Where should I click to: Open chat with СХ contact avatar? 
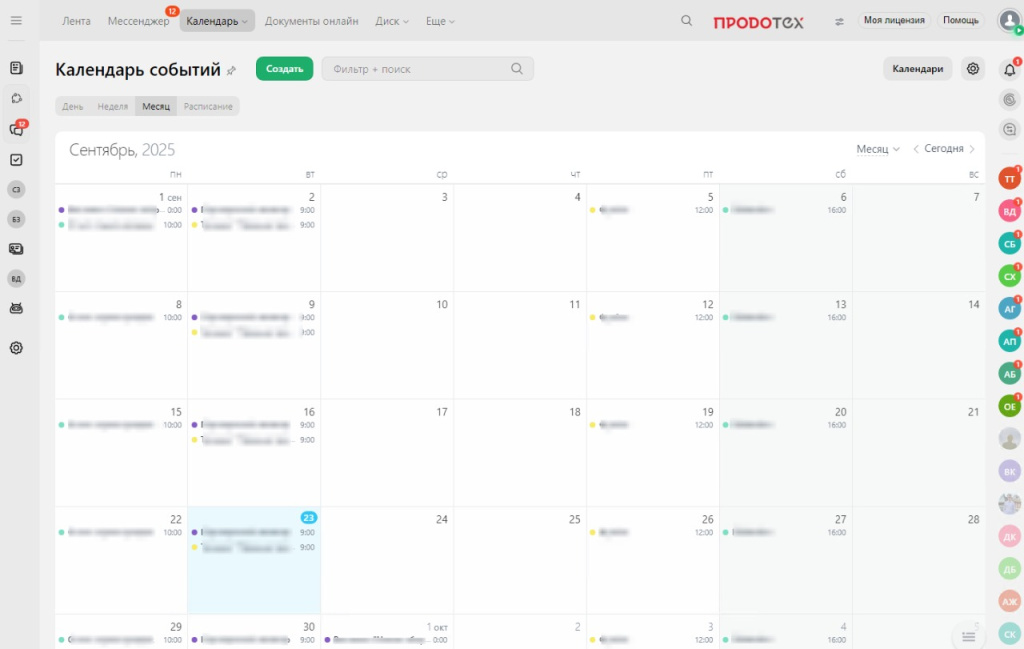[1010, 276]
